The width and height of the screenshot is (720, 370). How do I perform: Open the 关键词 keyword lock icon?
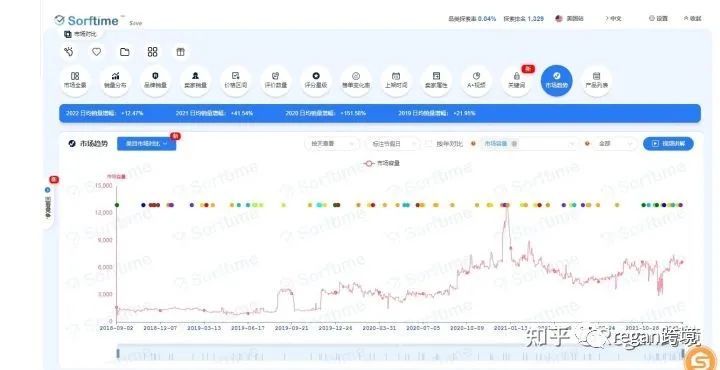(516, 81)
